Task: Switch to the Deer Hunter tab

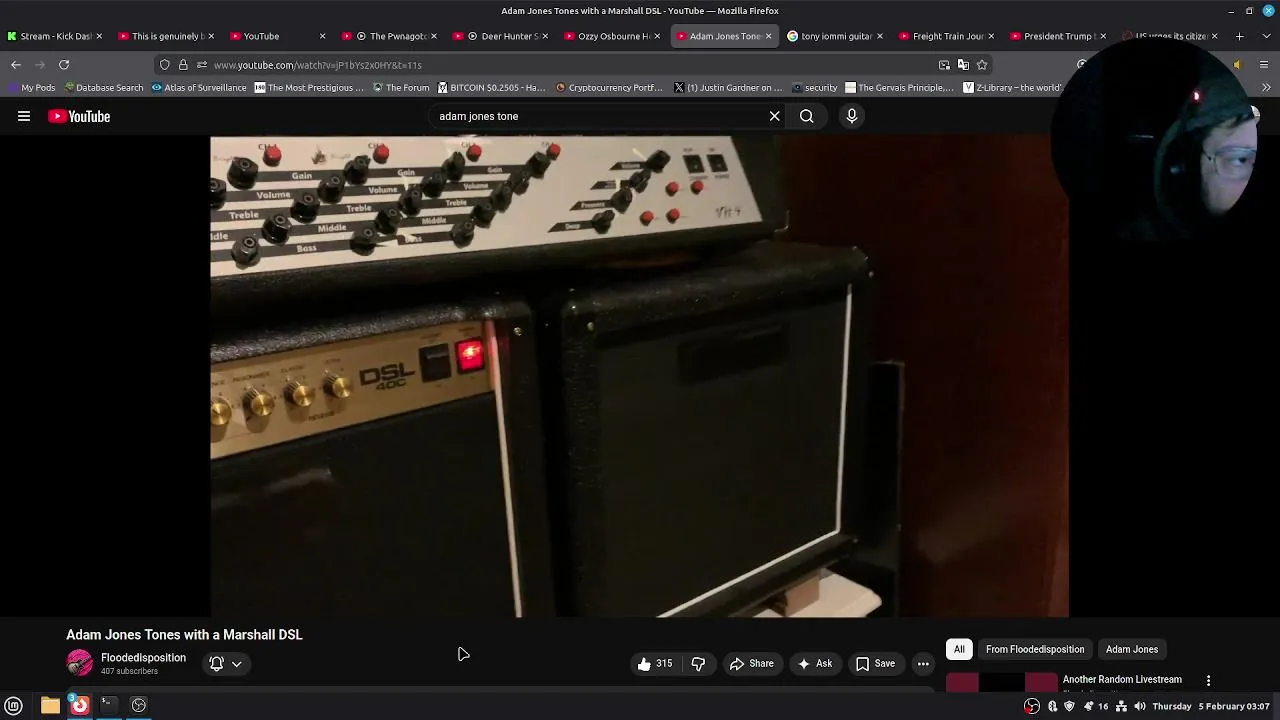Action: 501,36
